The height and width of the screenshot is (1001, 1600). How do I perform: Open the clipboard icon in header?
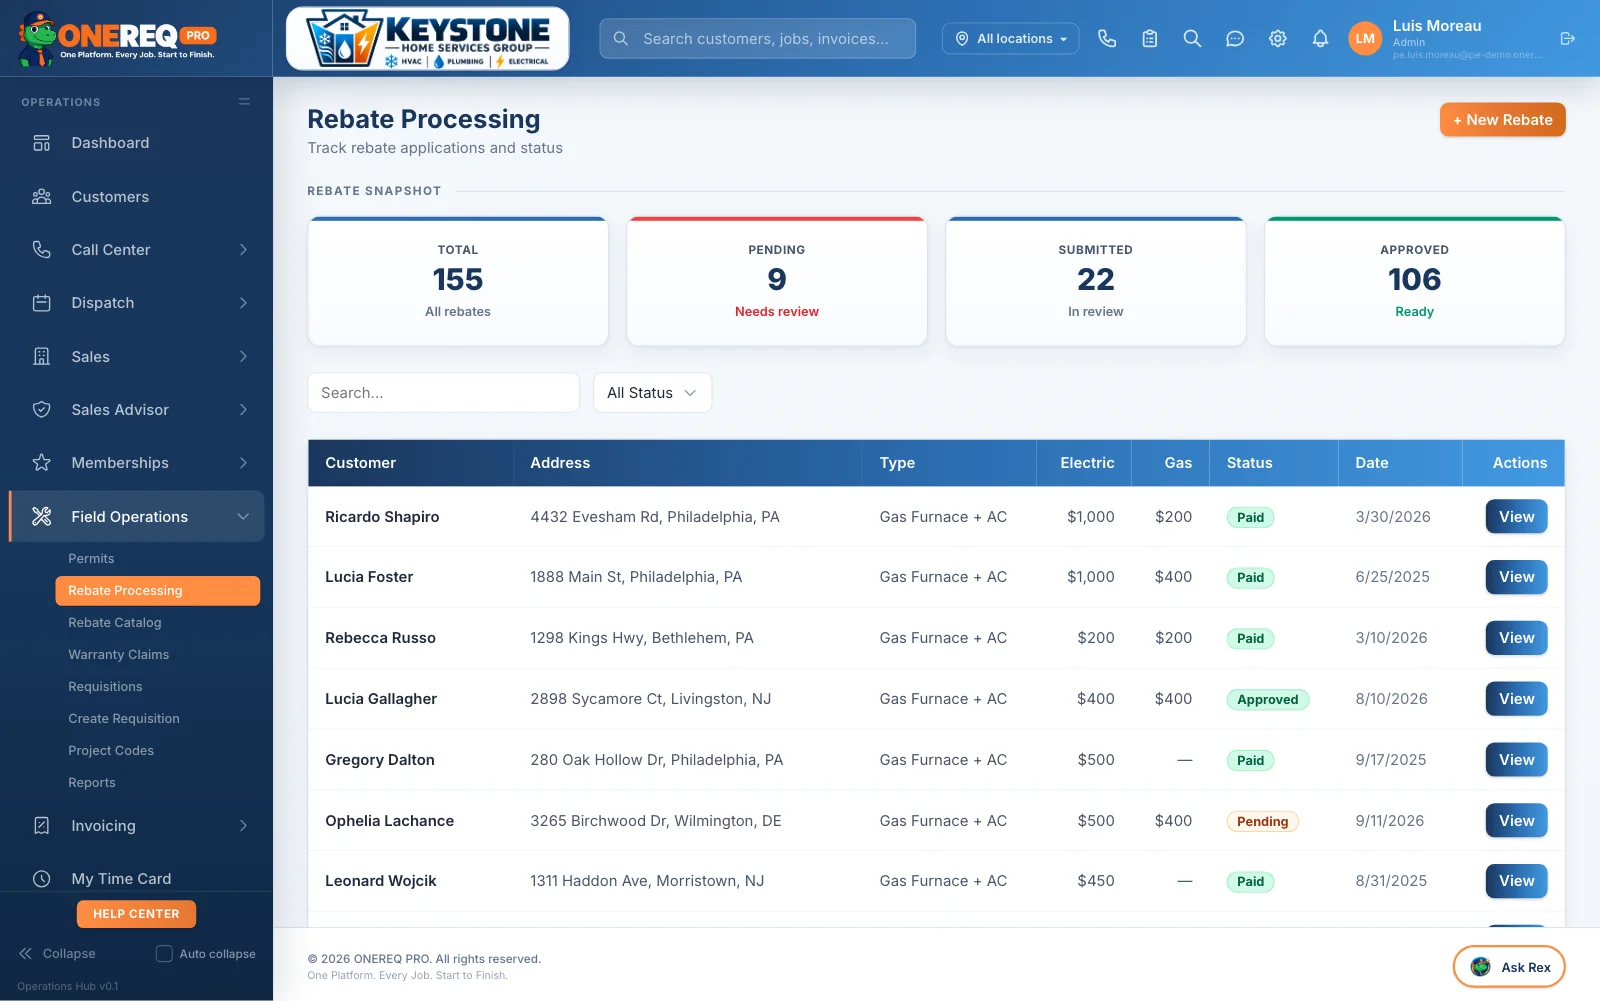(x=1150, y=39)
